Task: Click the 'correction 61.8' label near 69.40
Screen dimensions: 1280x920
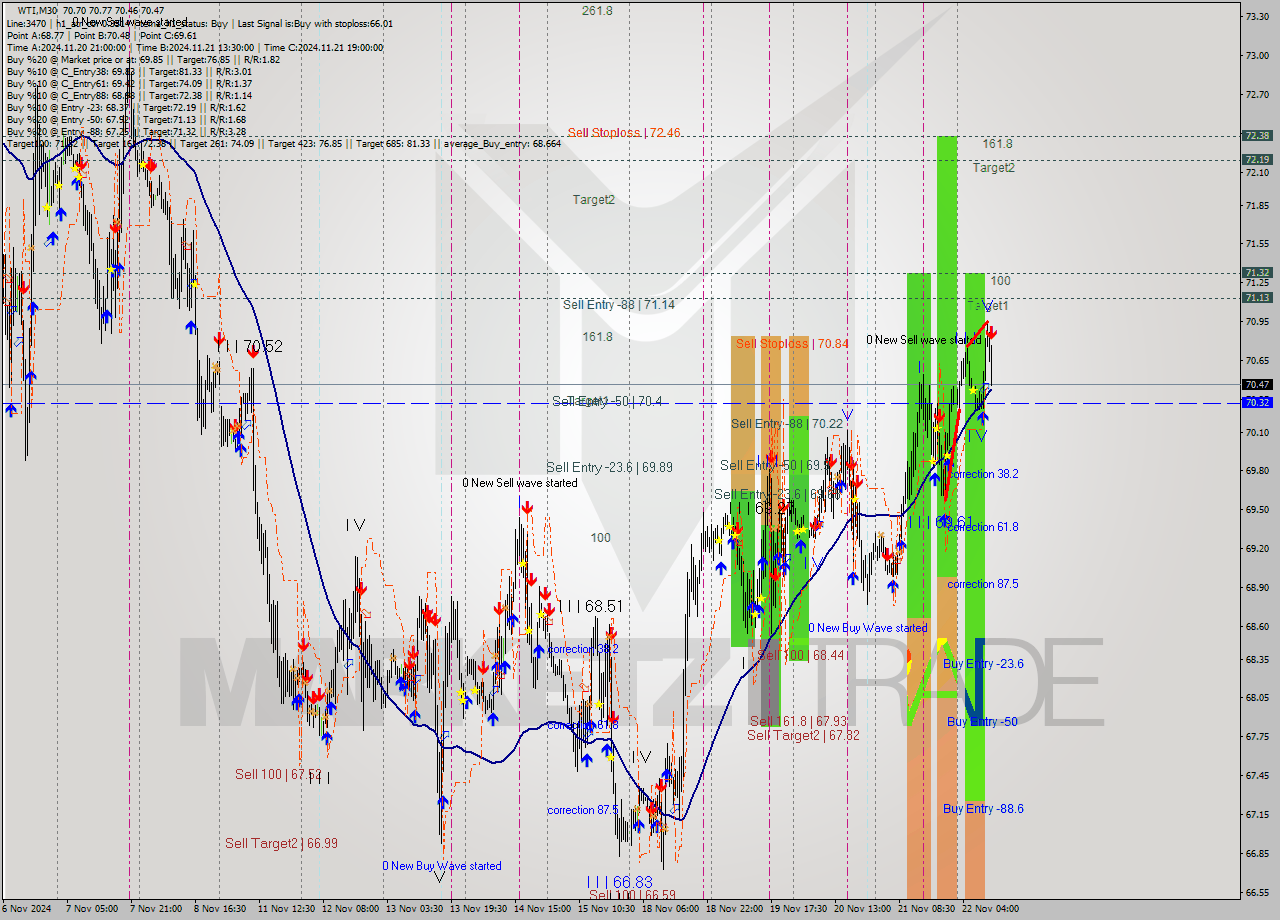Action: pyautogui.click(x=983, y=527)
